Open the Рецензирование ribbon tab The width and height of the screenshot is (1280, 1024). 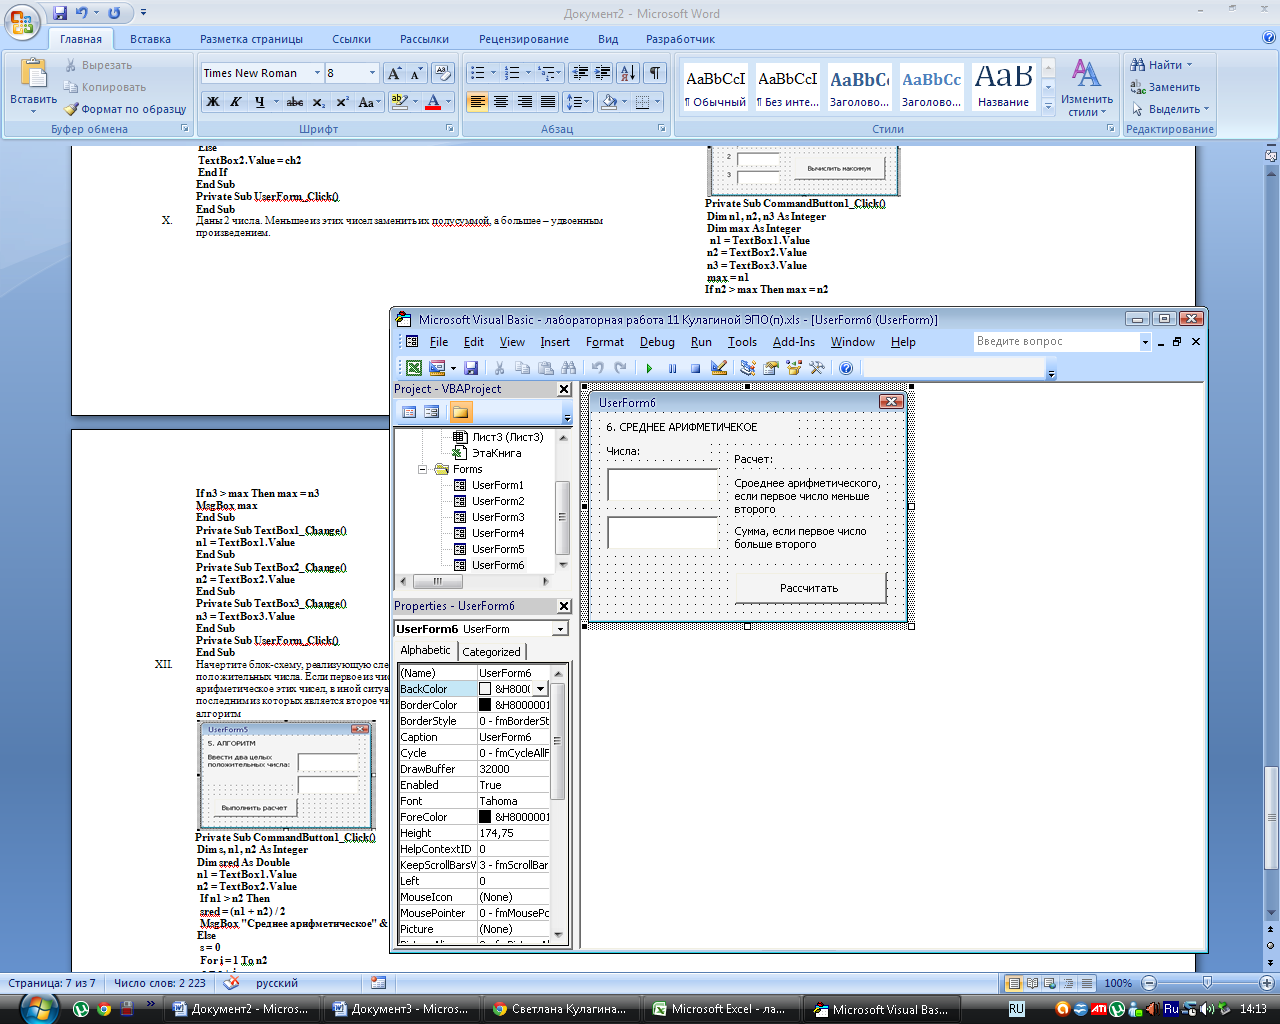coord(524,39)
